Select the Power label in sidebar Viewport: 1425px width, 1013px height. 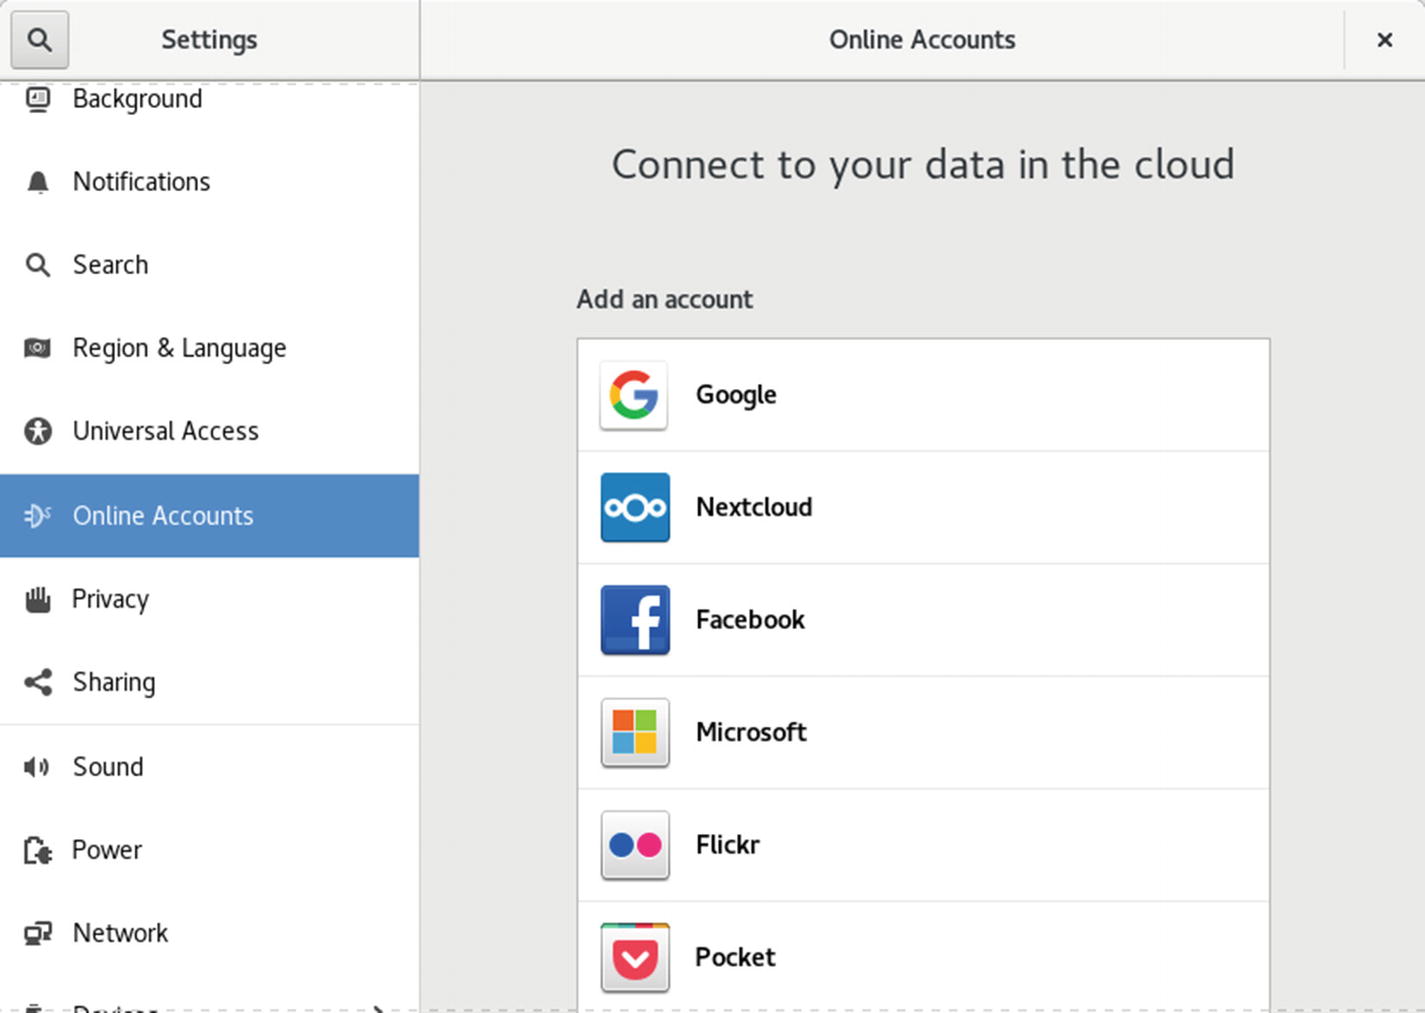(107, 850)
